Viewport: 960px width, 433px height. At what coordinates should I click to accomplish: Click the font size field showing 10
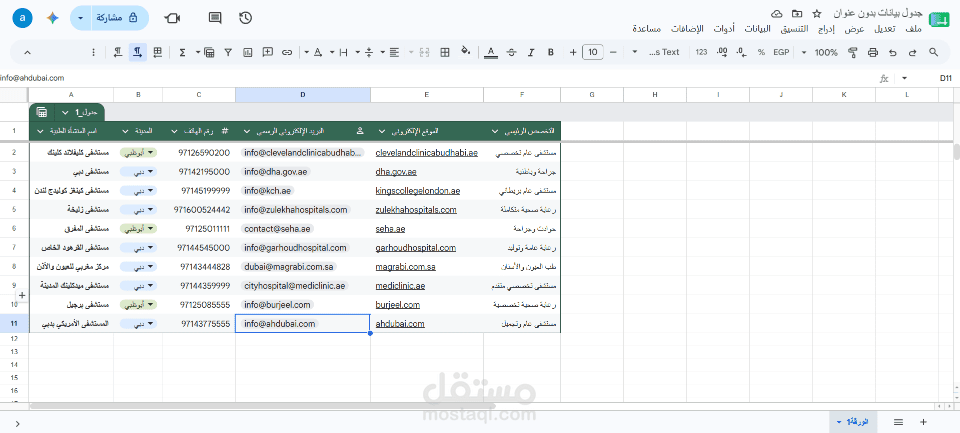point(593,53)
